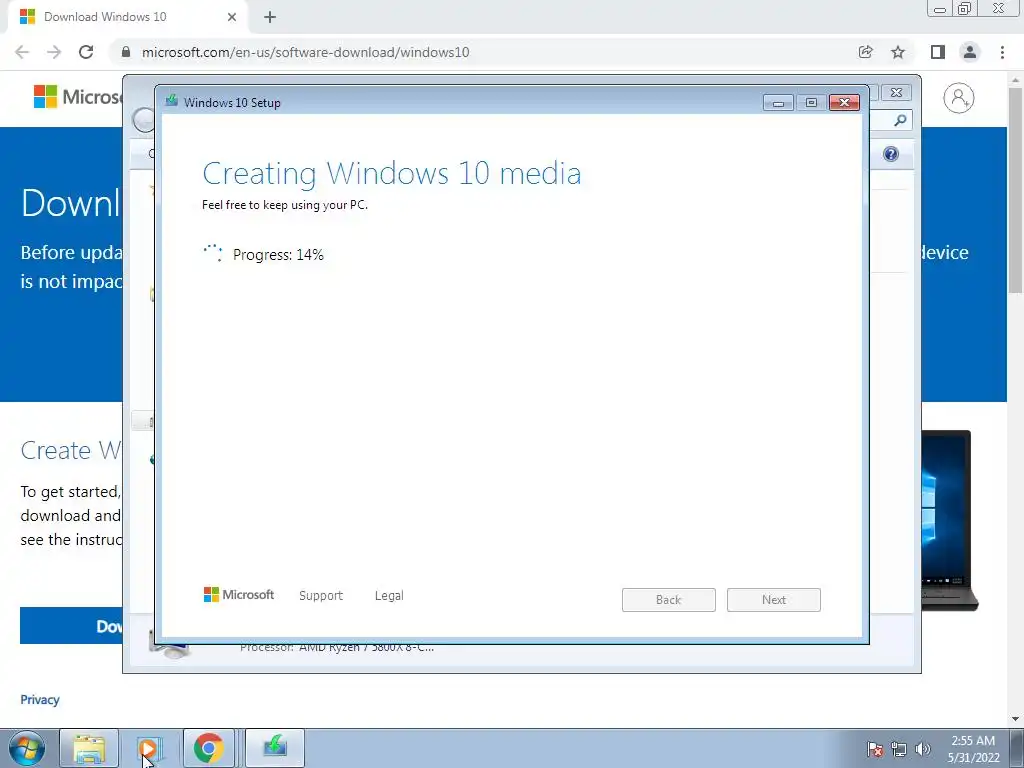1024x768 pixels.
Task: Click the page vertical scrollbar thumb
Action: click(1016, 189)
